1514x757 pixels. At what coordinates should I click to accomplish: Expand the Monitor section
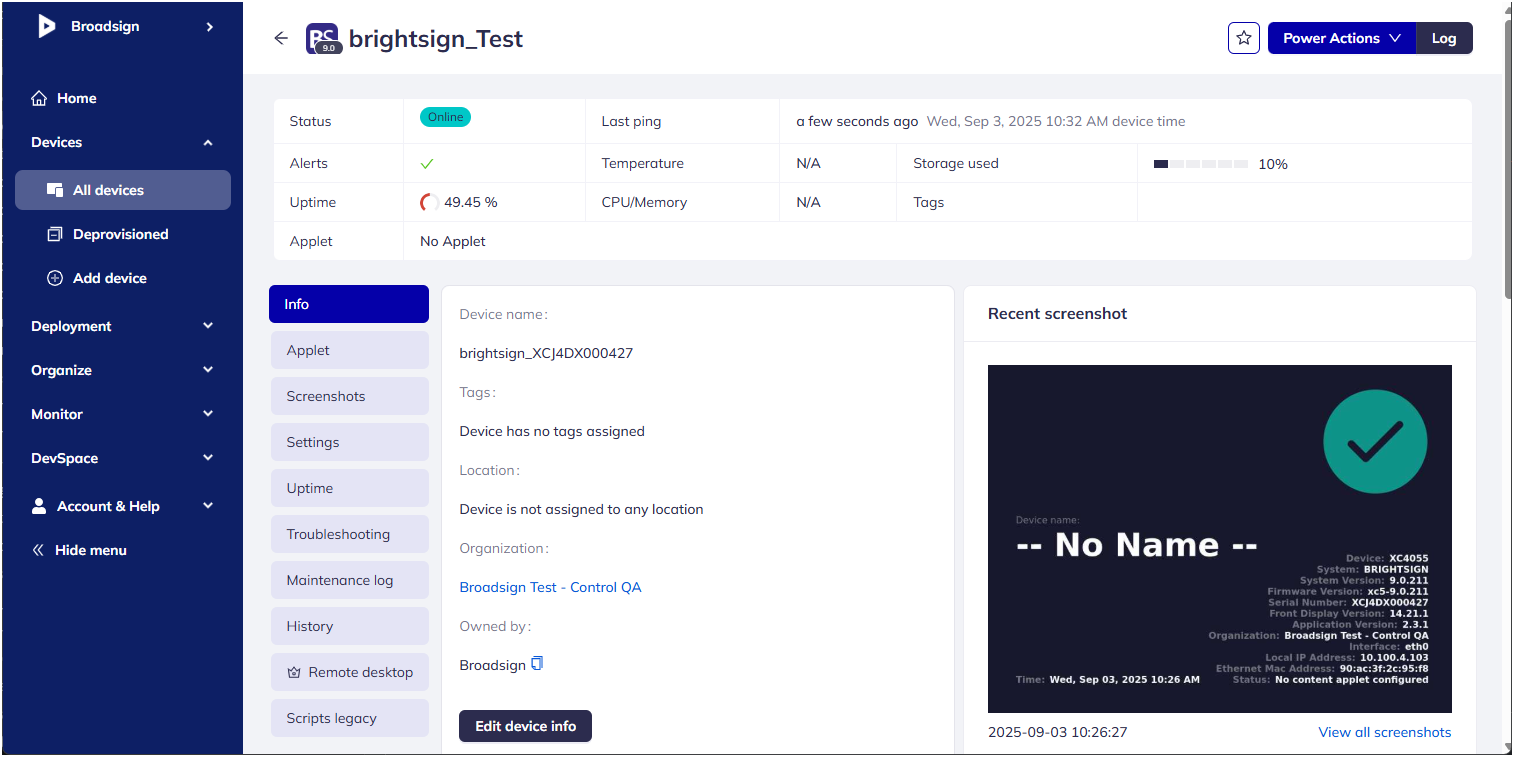pos(123,414)
